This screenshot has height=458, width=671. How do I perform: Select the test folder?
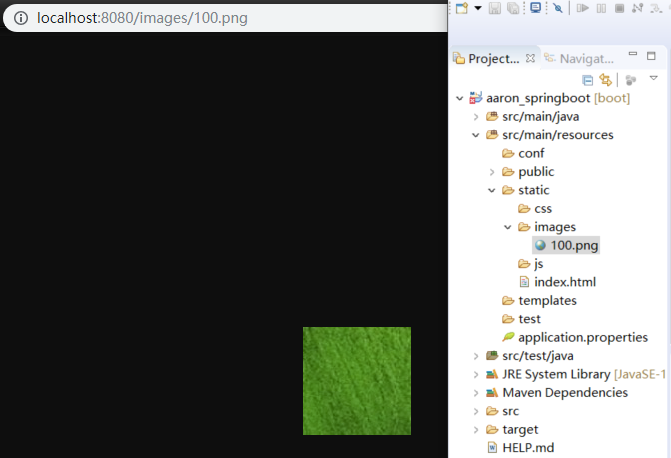click(x=529, y=319)
